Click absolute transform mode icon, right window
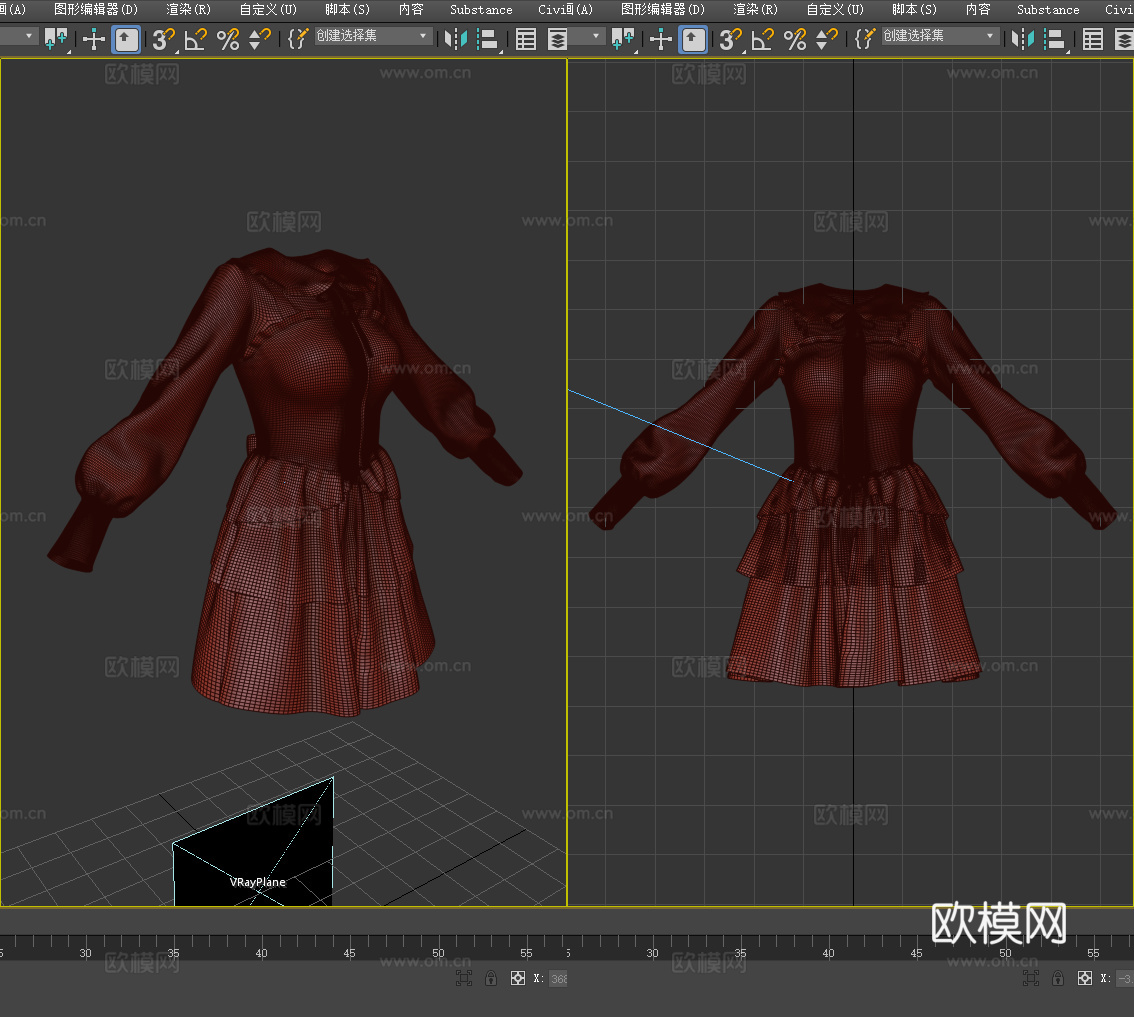This screenshot has height=1017, width=1134. (1085, 978)
